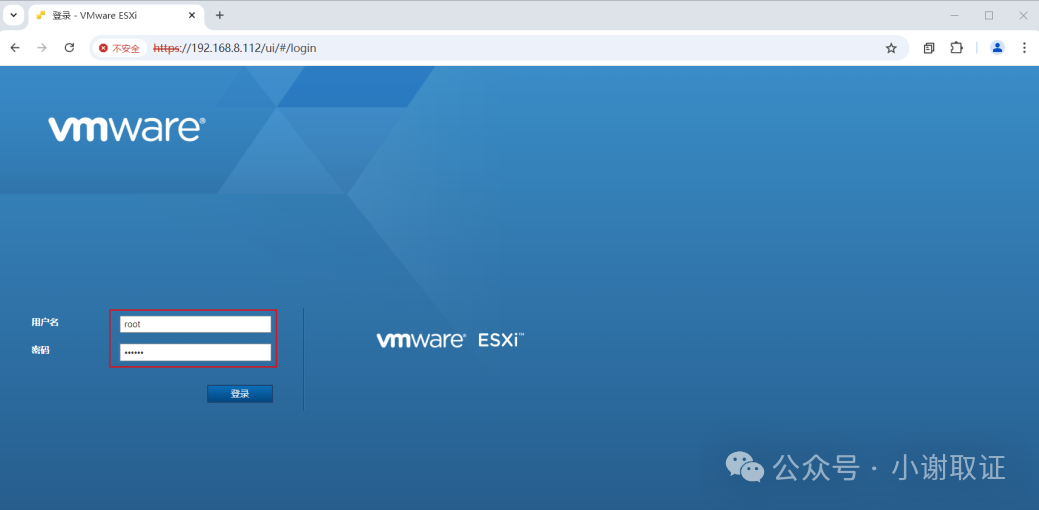Screen dimensions: 1039x510
Task: Click the large vmware logo
Action: (x=127, y=129)
